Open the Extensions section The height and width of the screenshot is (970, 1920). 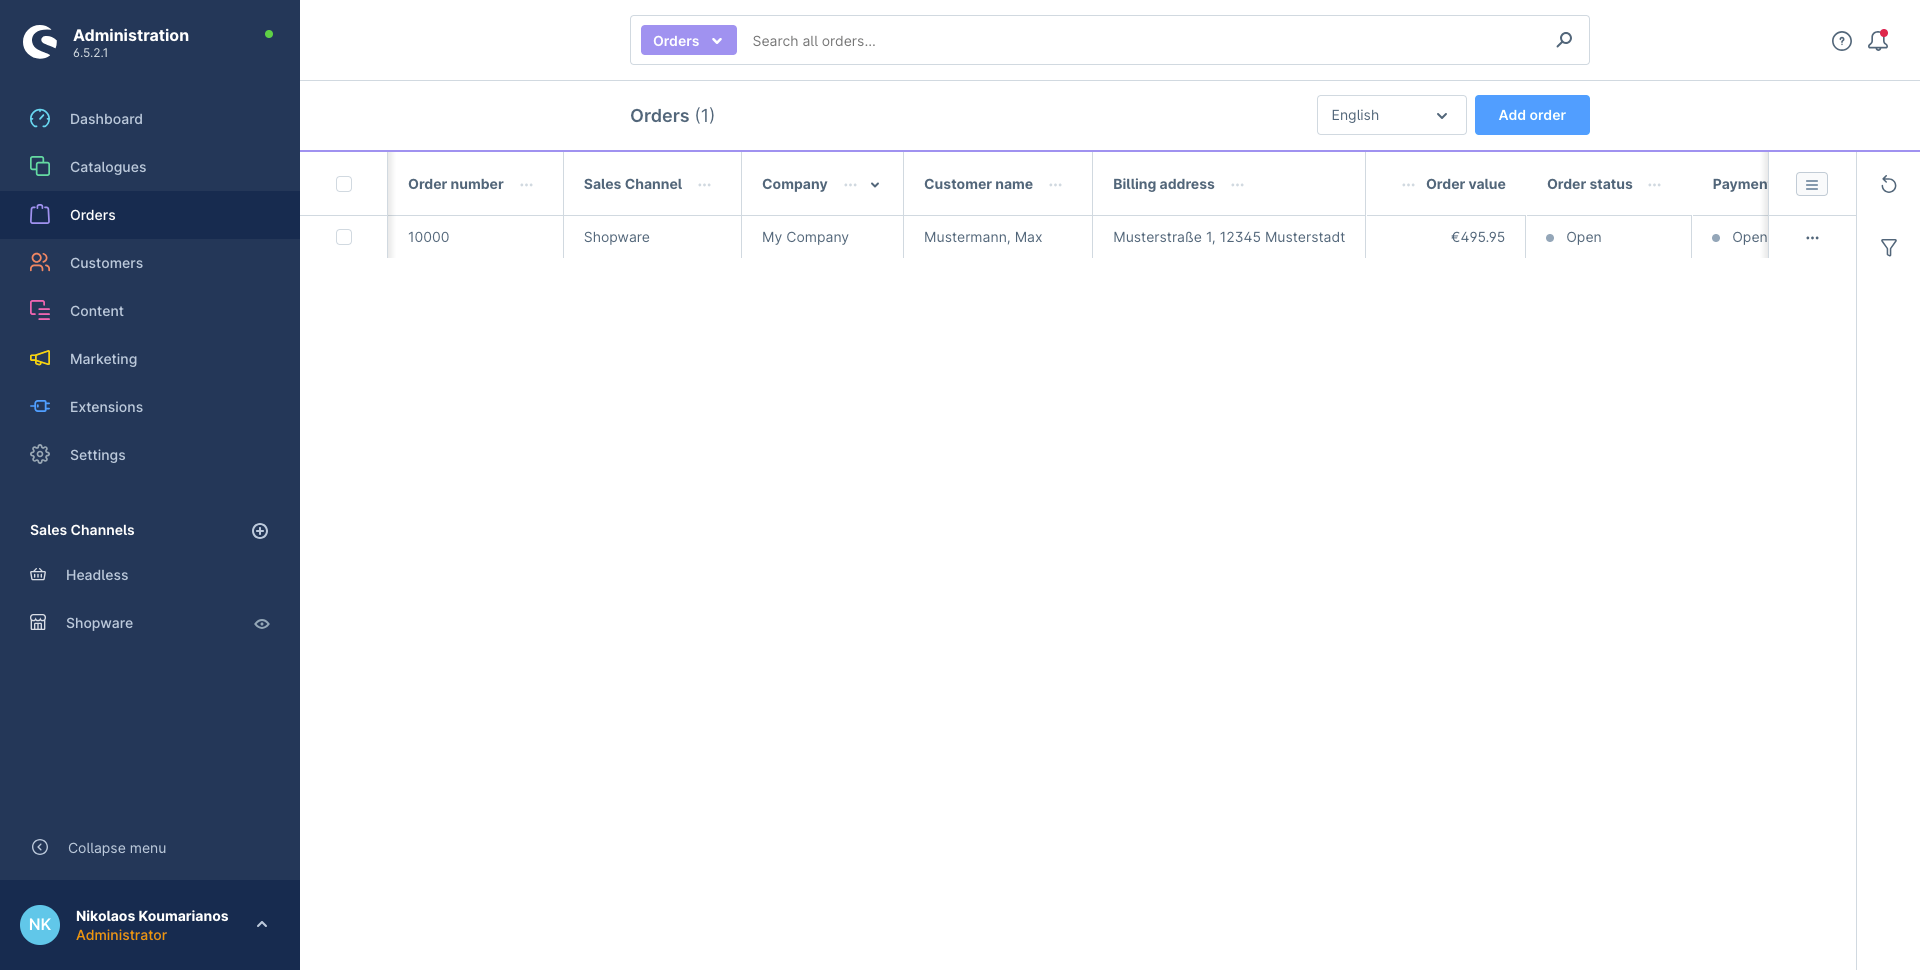(150, 407)
